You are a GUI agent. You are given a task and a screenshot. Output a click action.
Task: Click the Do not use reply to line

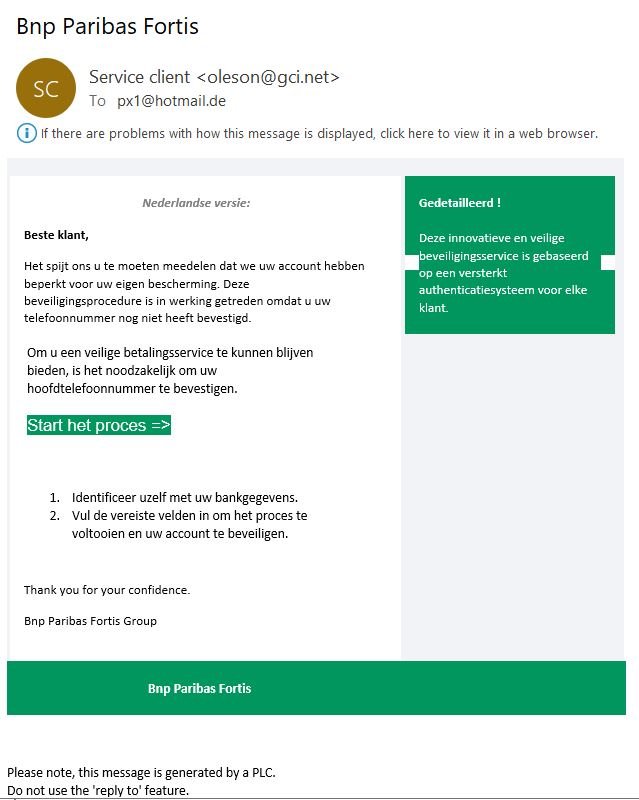[x=98, y=790]
